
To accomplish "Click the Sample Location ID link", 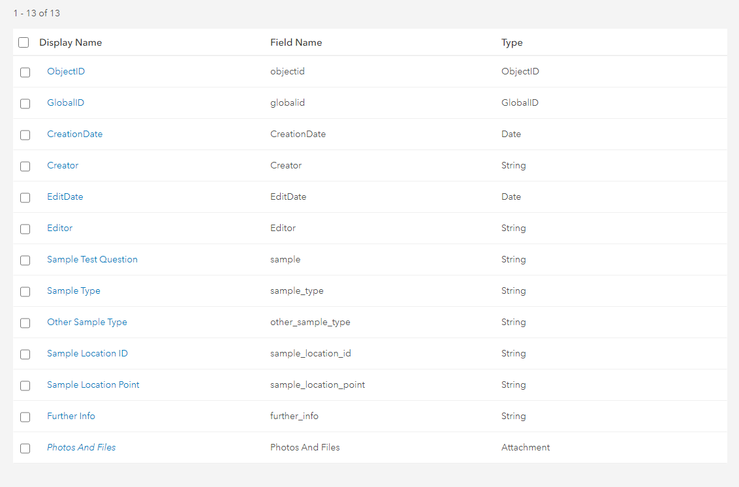I will pyautogui.click(x=87, y=353).
